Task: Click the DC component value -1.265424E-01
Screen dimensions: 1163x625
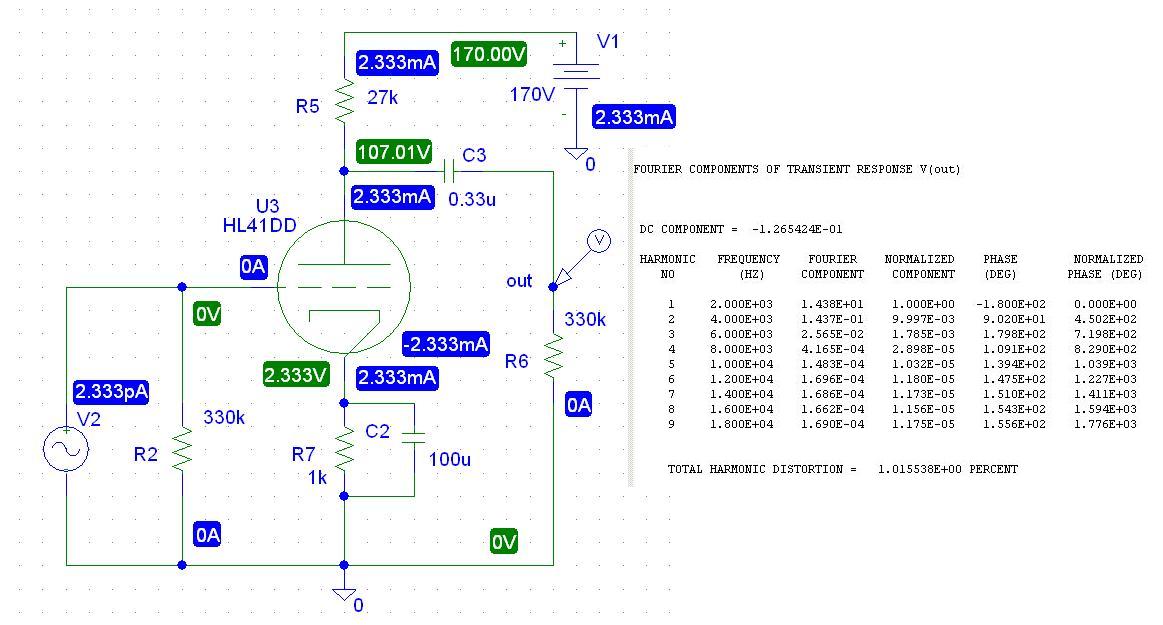Action: point(797,229)
